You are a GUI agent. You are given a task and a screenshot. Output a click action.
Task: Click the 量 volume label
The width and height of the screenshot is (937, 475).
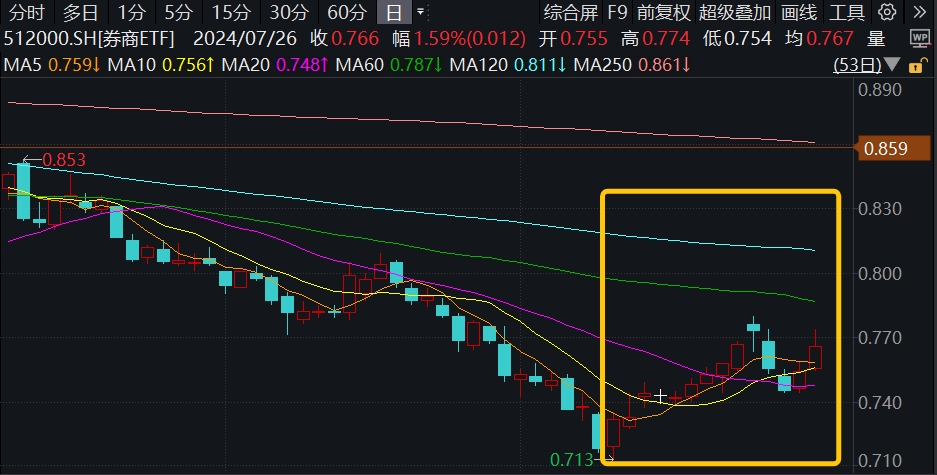875,39
